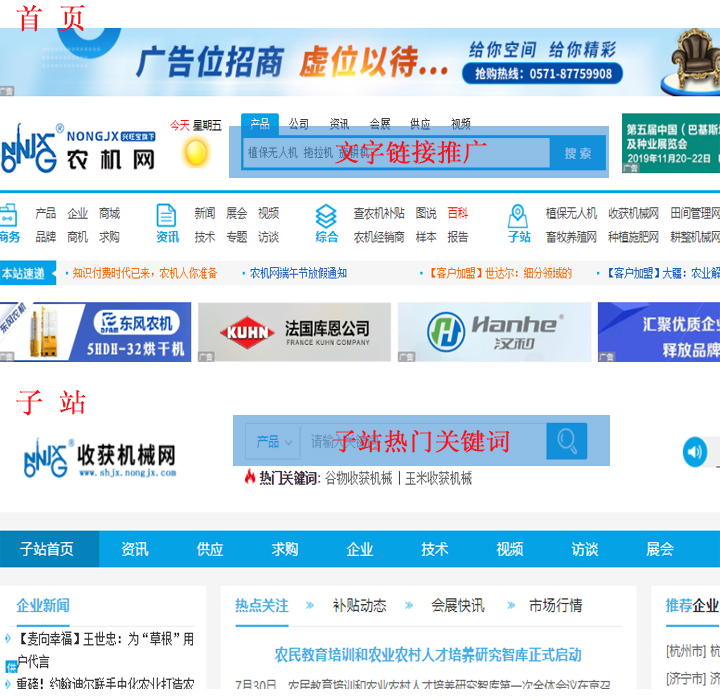The image size is (720, 700).
Task: Click the magnifier search icon in substation search
Action: [567, 441]
